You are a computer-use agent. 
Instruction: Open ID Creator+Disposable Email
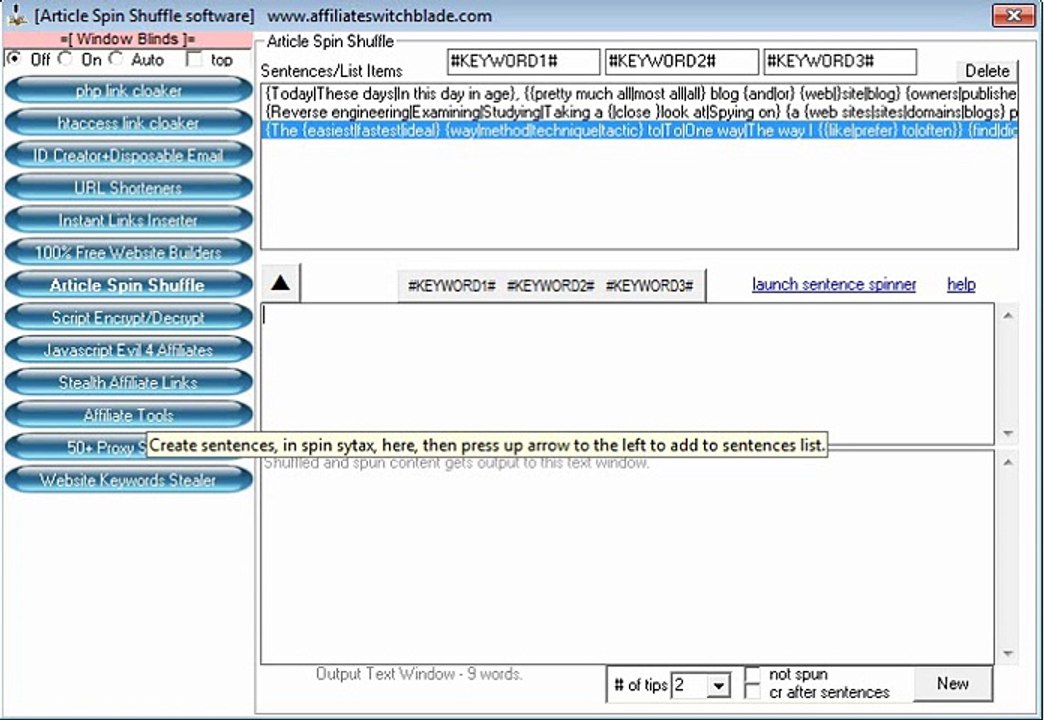pyautogui.click(x=128, y=156)
